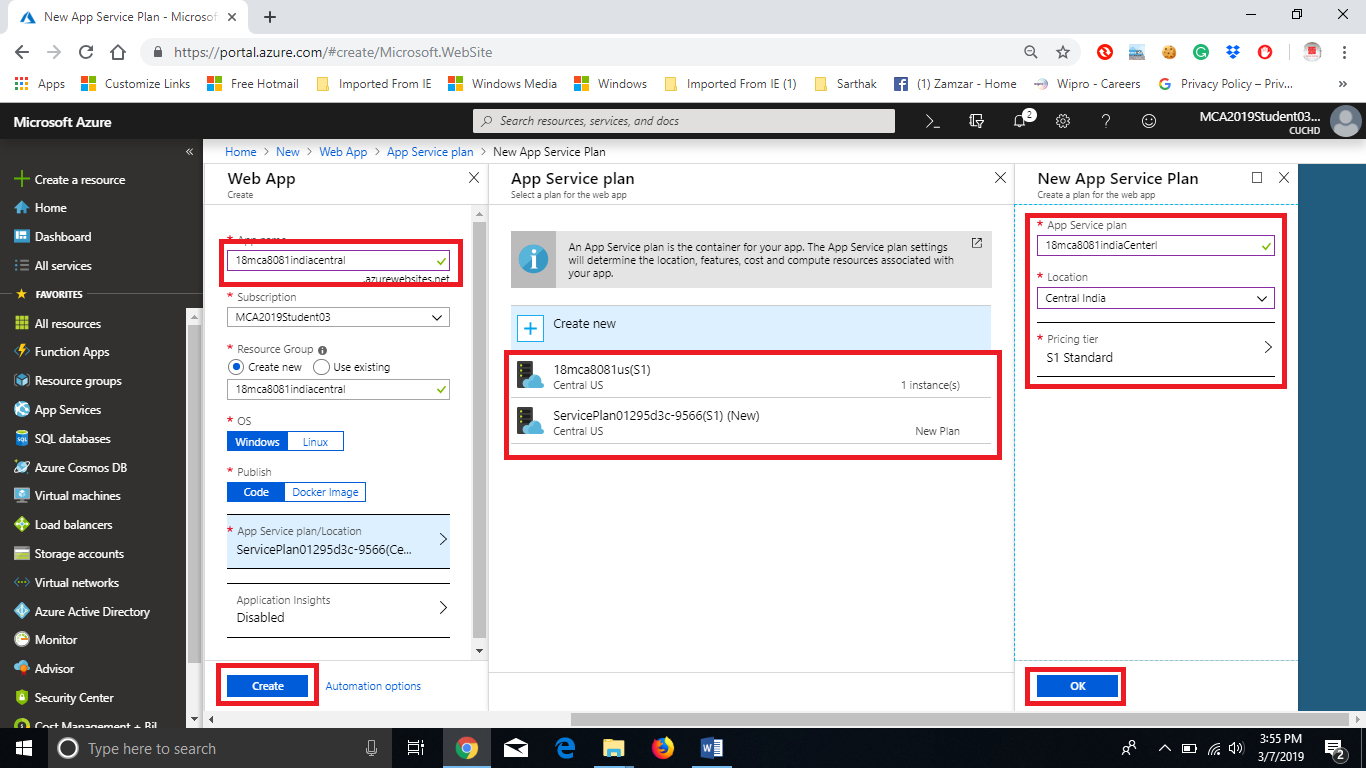This screenshot has width=1366, height=768.
Task: Open Azure Active Directory in sidebar
Action: point(94,612)
